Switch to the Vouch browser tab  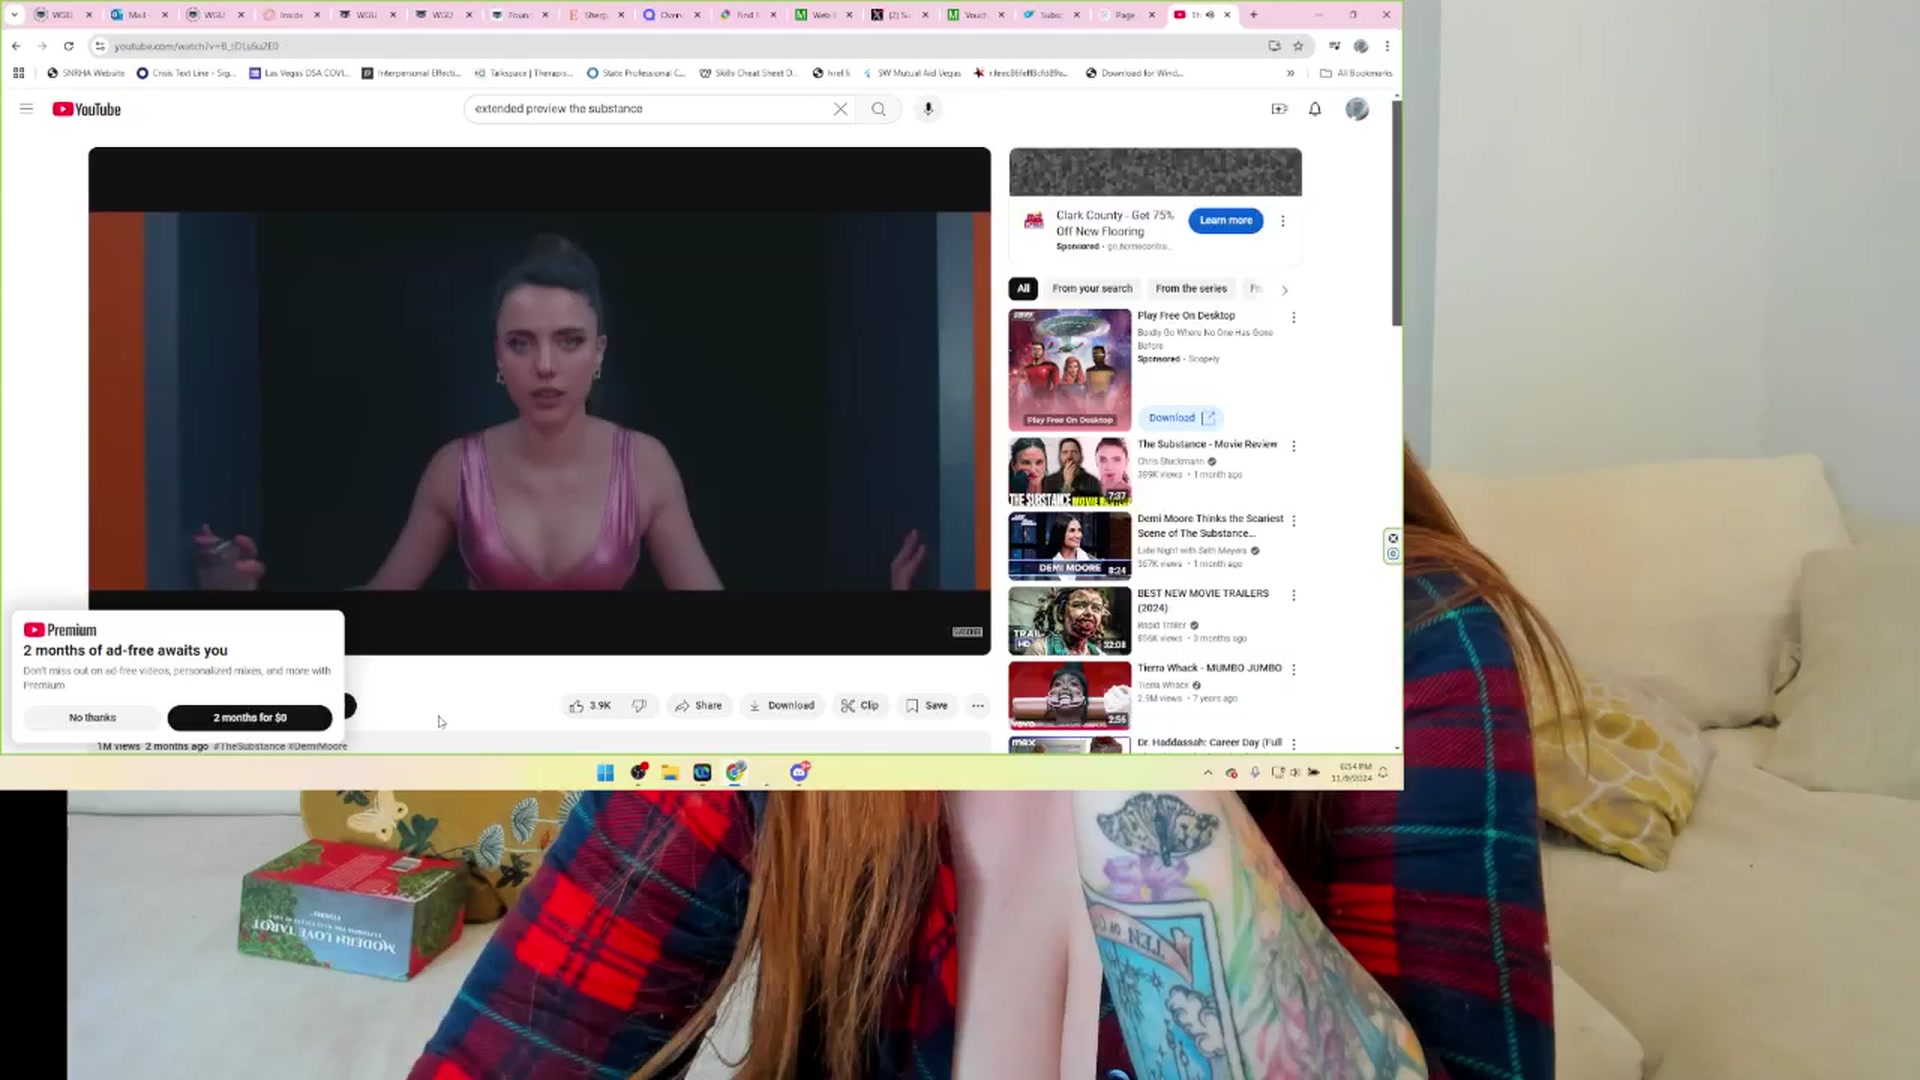tap(974, 15)
